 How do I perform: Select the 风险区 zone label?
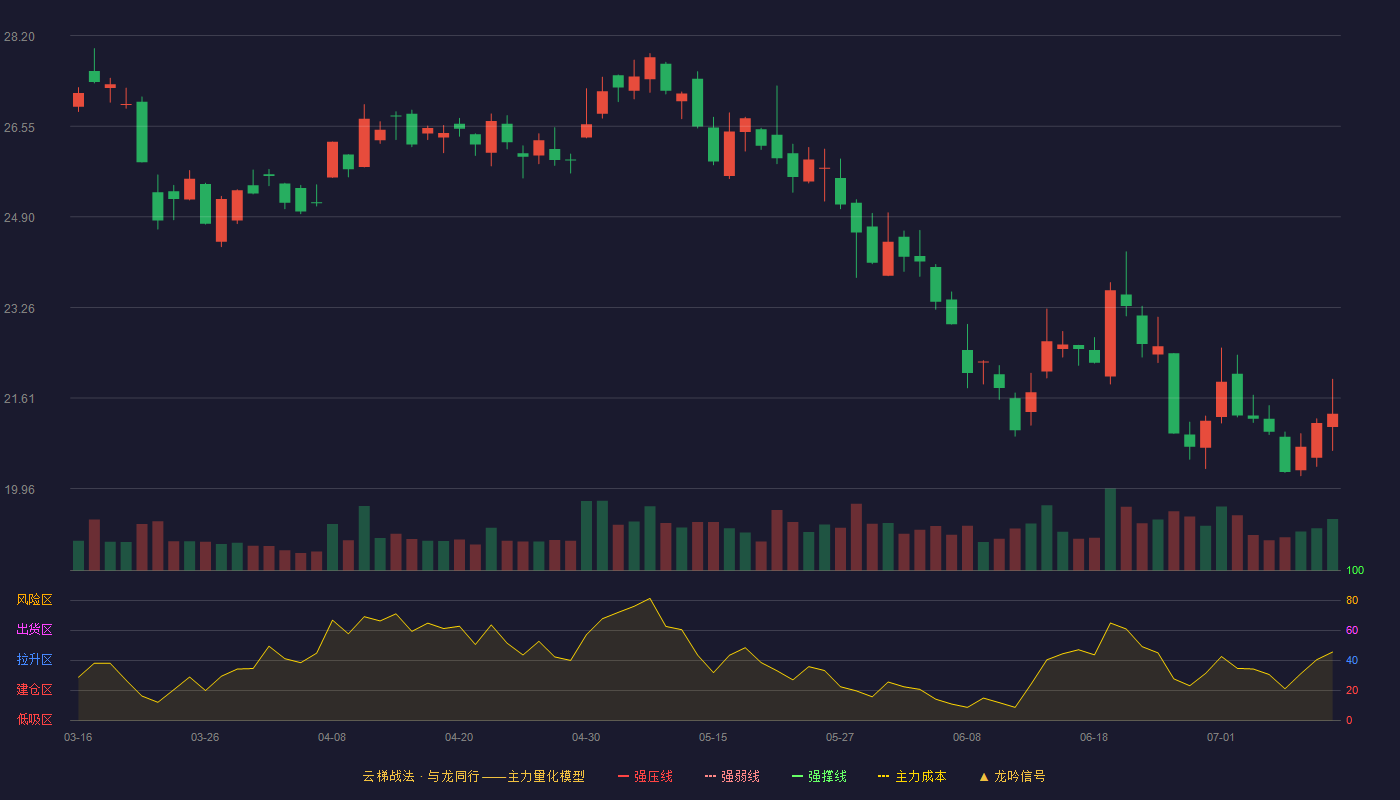[x=34, y=600]
